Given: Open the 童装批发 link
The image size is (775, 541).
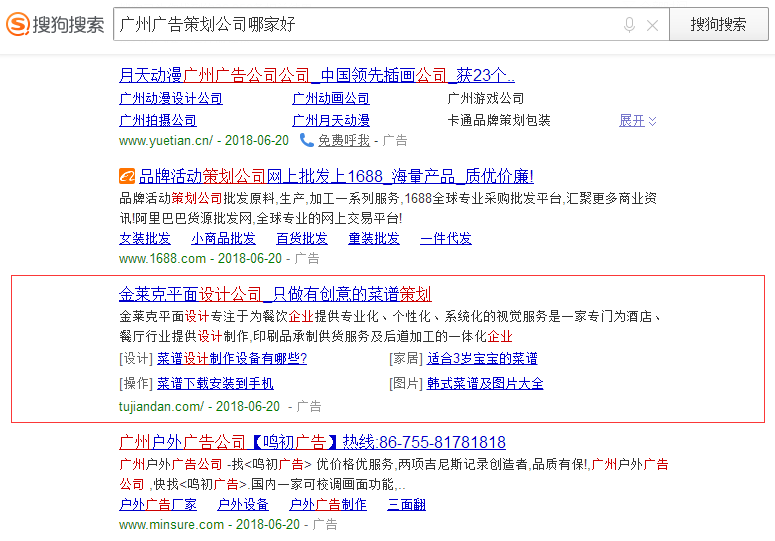Looking at the screenshot, I should (x=374, y=239).
